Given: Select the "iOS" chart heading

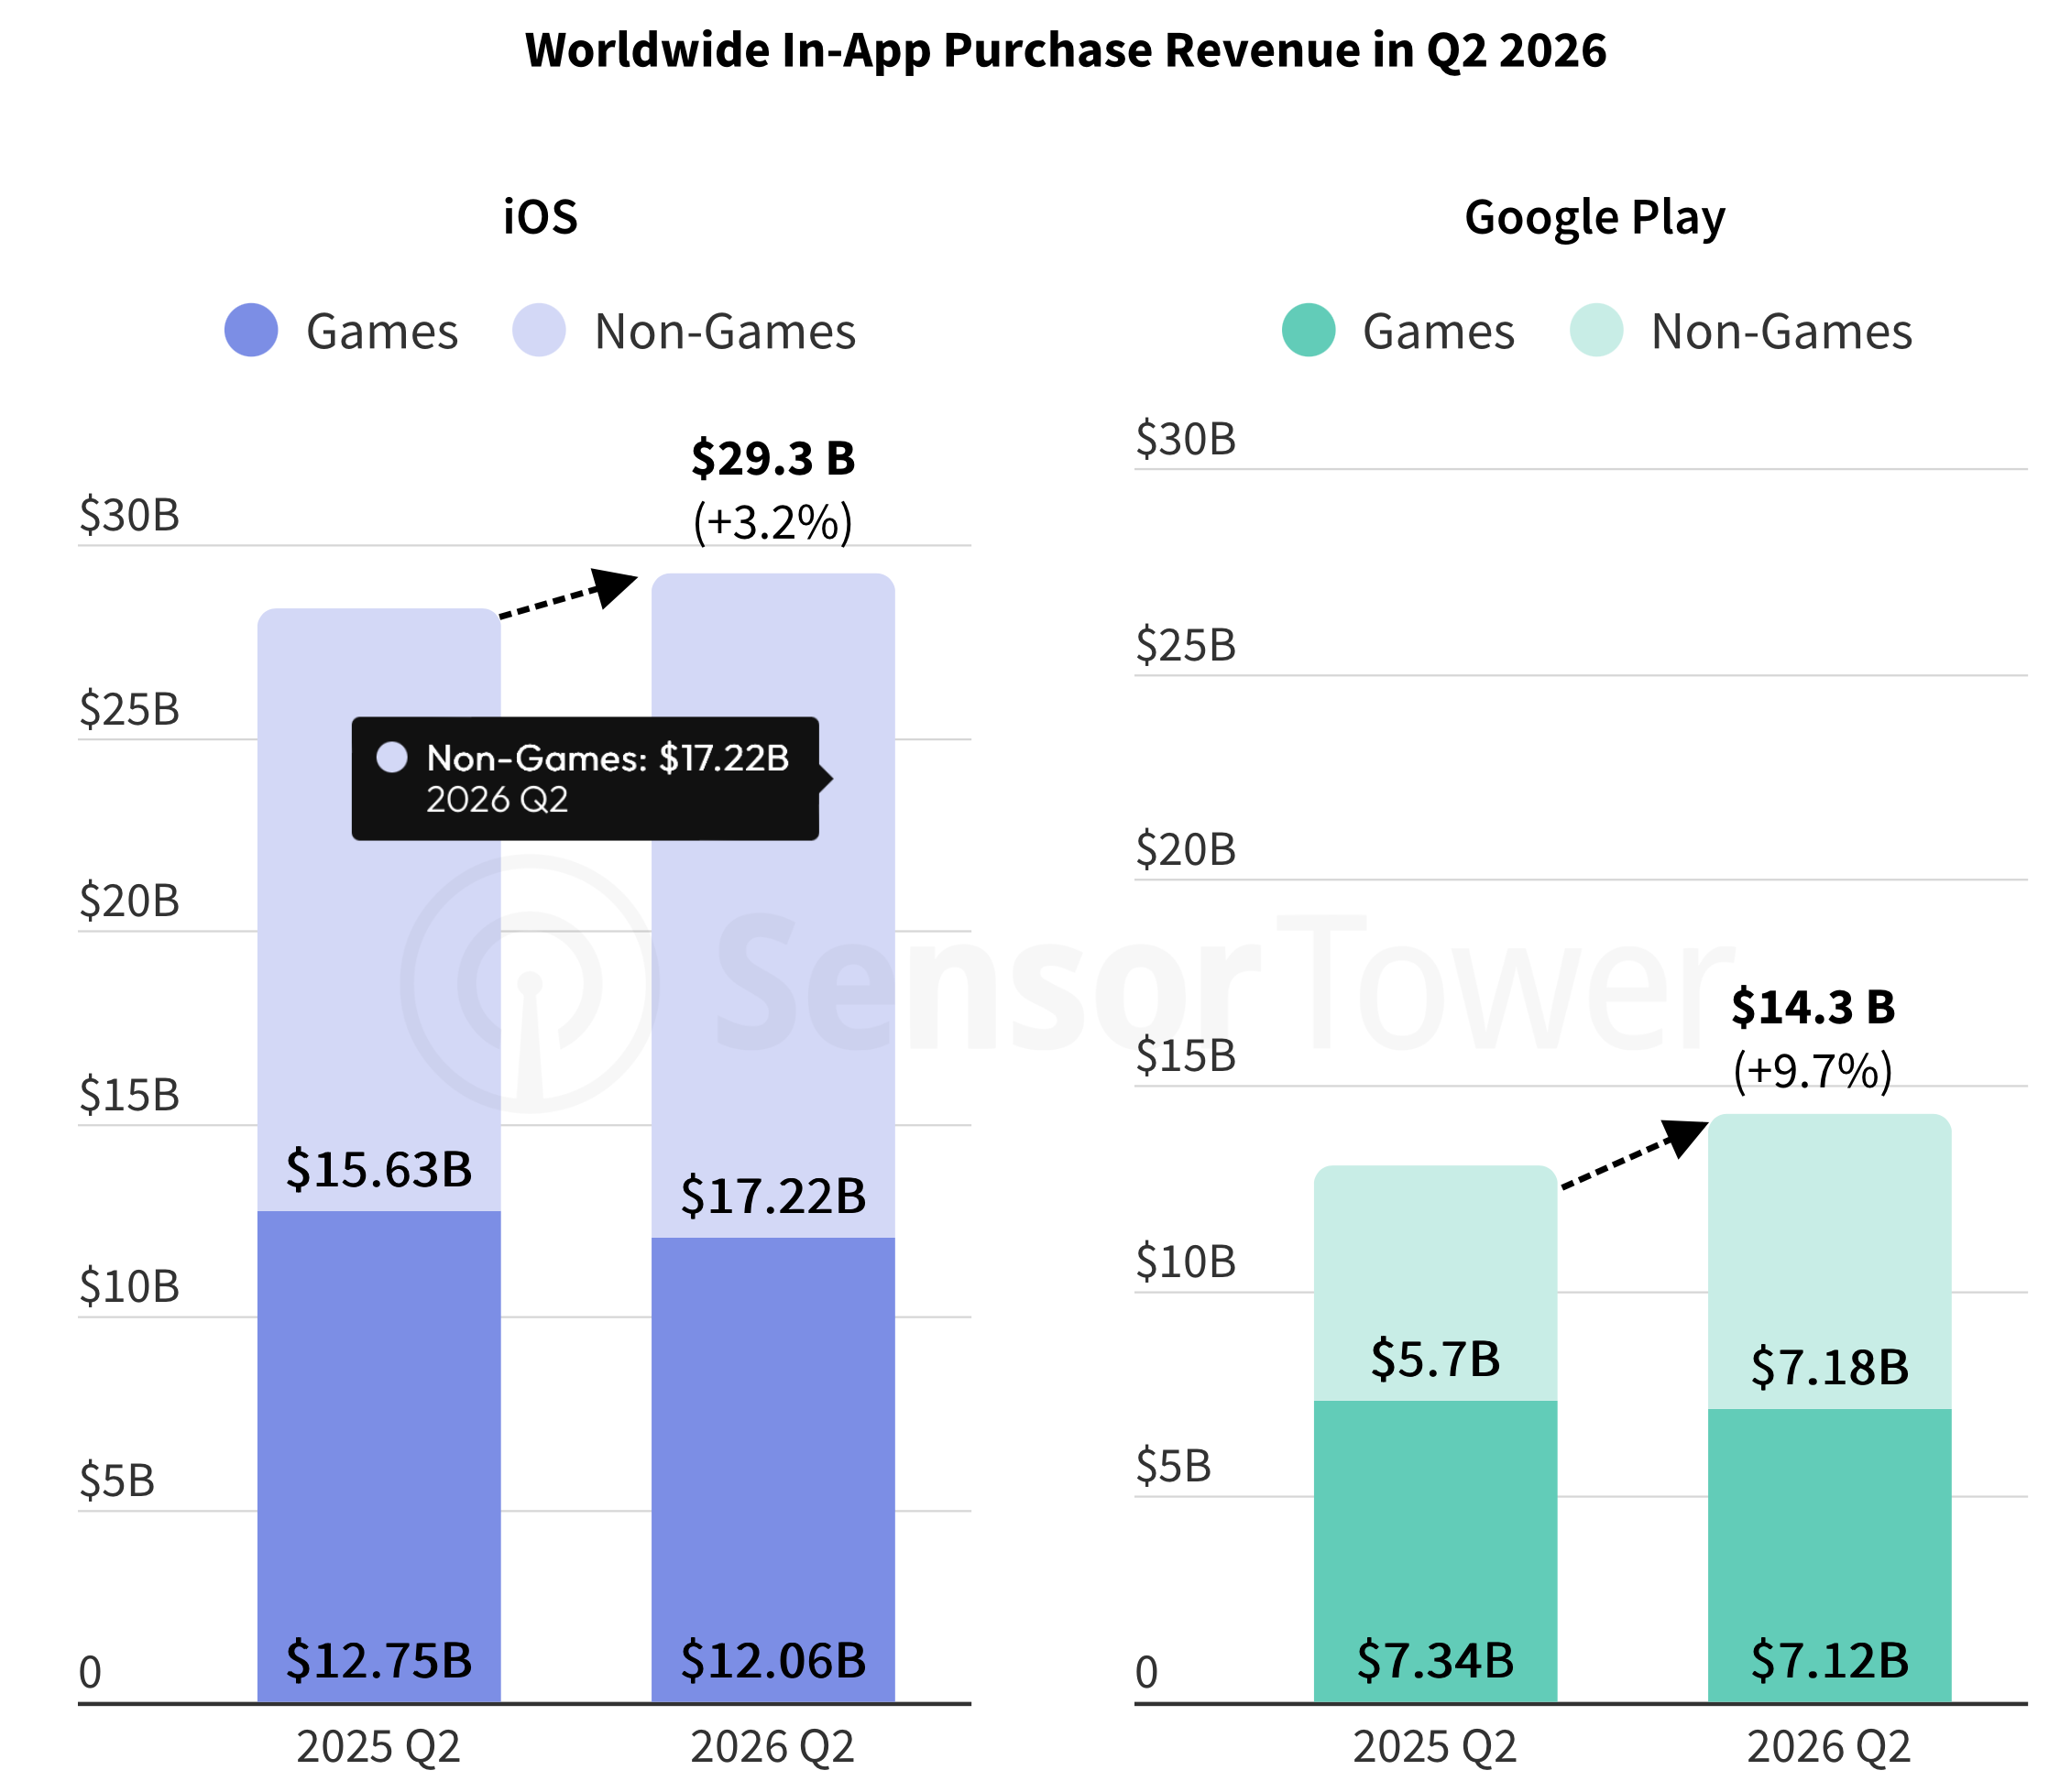Looking at the screenshot, I should point(540,216).
